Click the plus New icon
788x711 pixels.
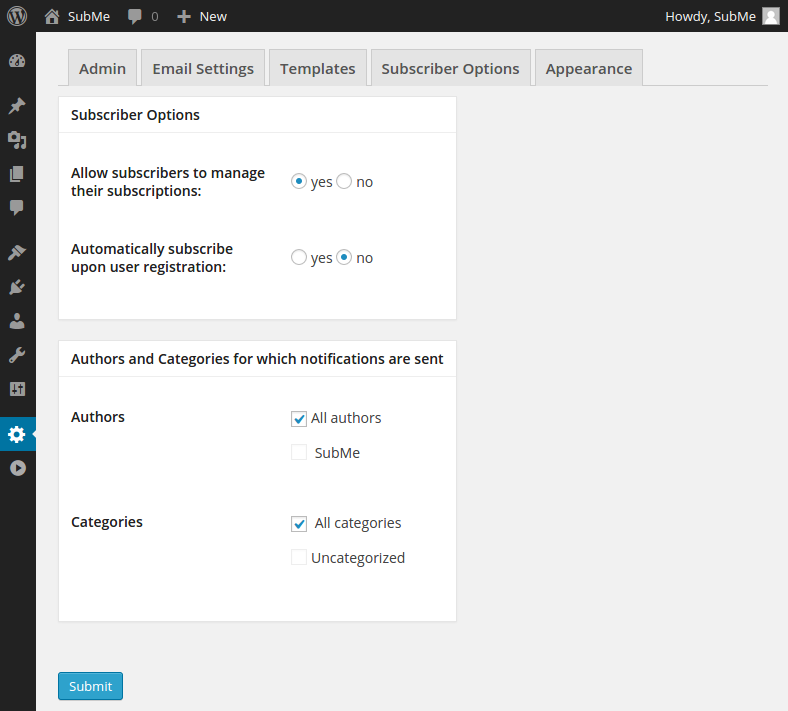(184, 17)
